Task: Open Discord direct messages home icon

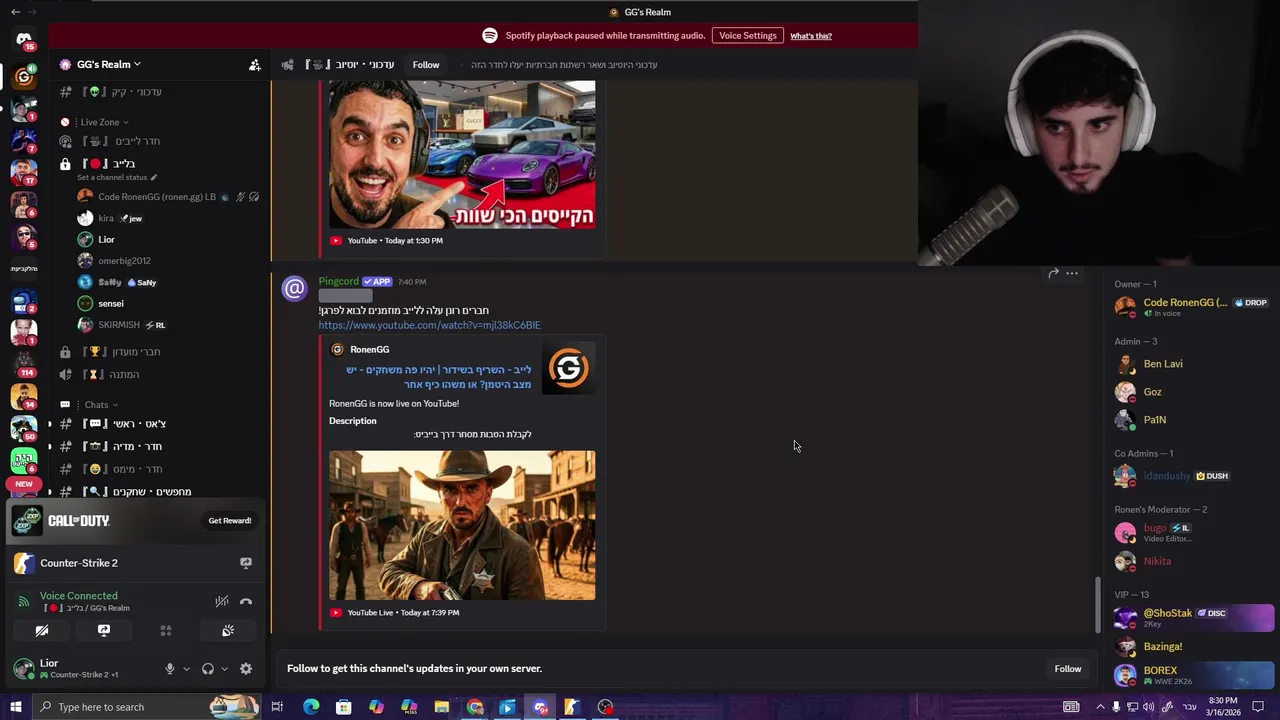Action: click(x=24, y=40)
